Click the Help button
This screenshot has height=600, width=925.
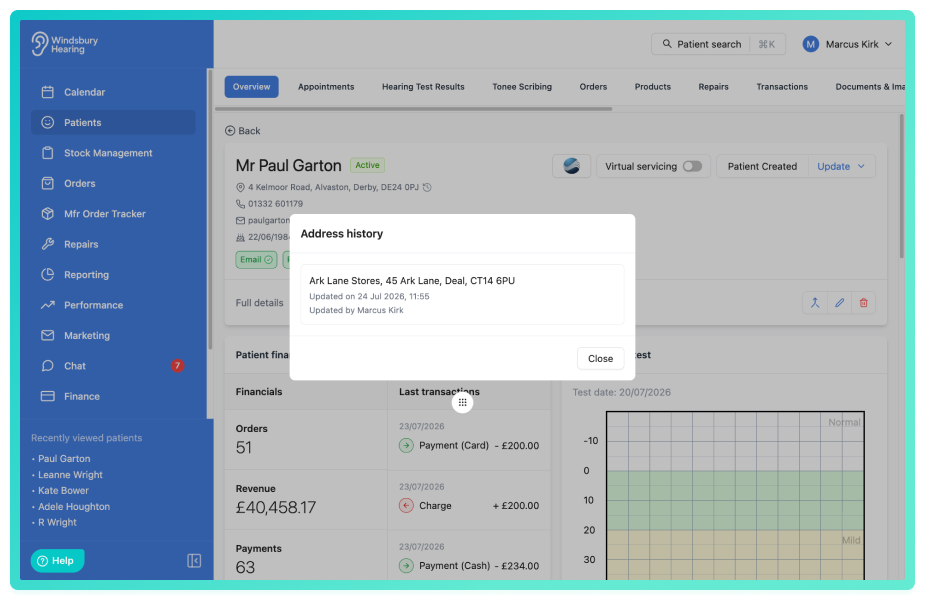(x=57, y=560)
